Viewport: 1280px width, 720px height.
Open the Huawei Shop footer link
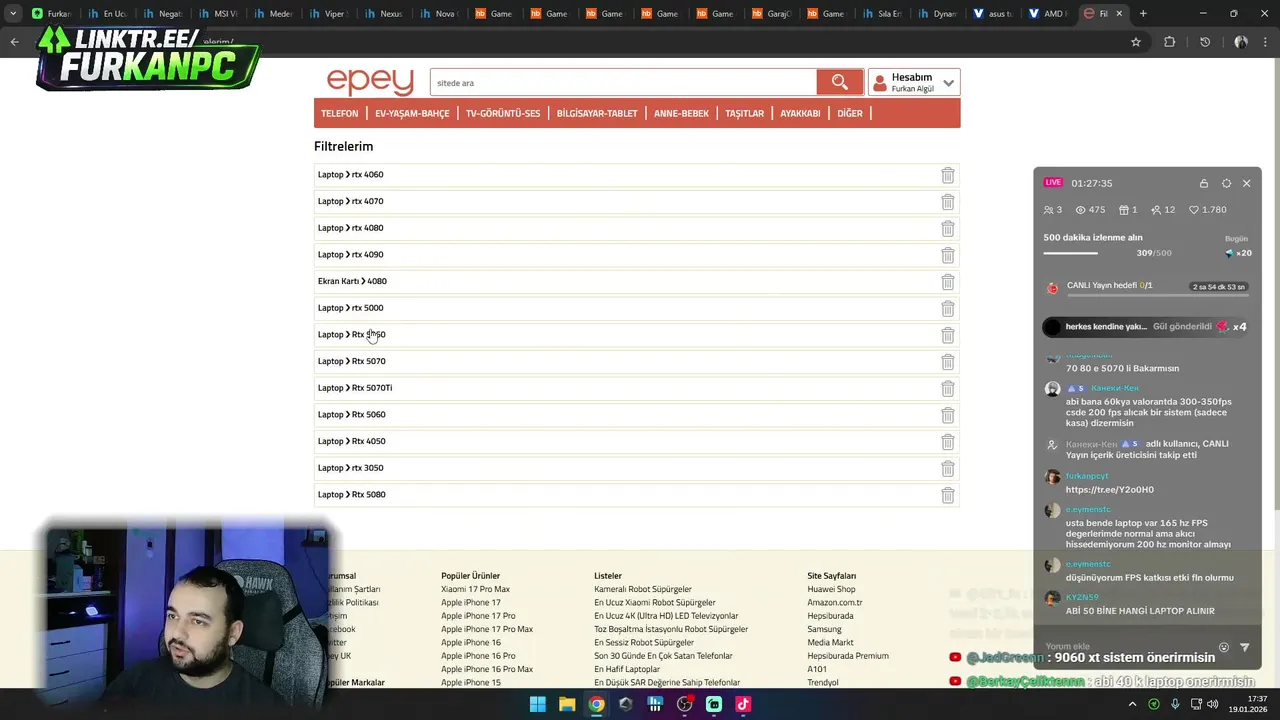[831, 589]
